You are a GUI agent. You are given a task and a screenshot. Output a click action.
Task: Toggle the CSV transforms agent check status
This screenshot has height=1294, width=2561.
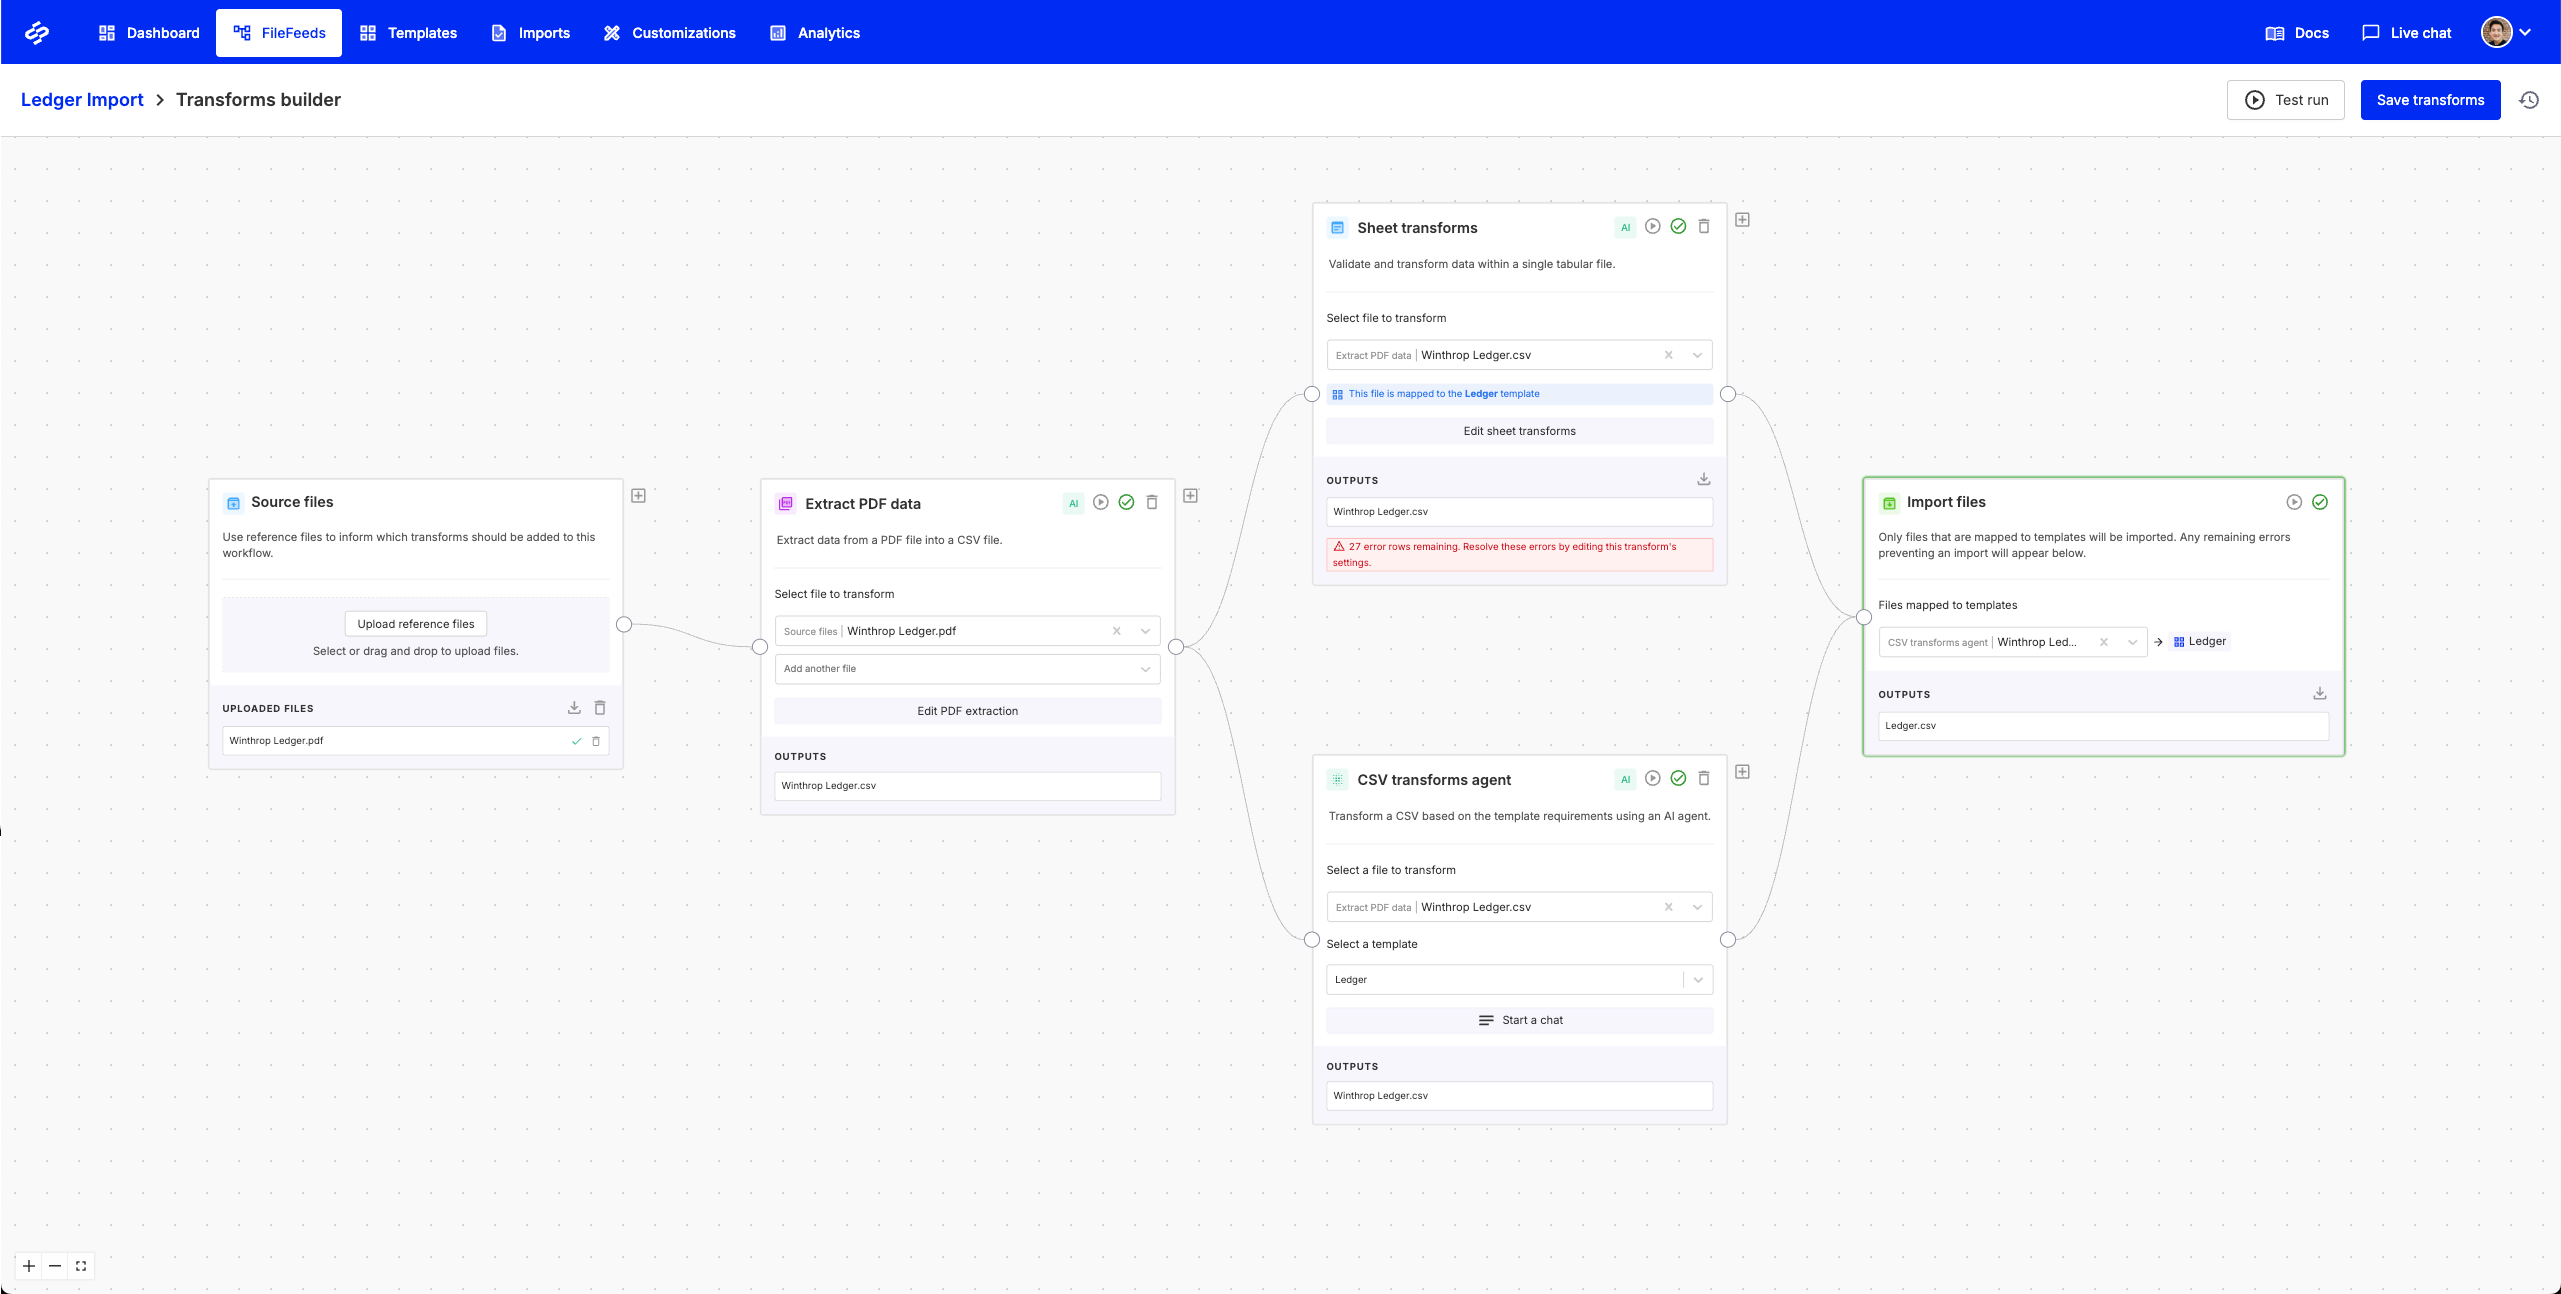click(x=1678, y=779)
